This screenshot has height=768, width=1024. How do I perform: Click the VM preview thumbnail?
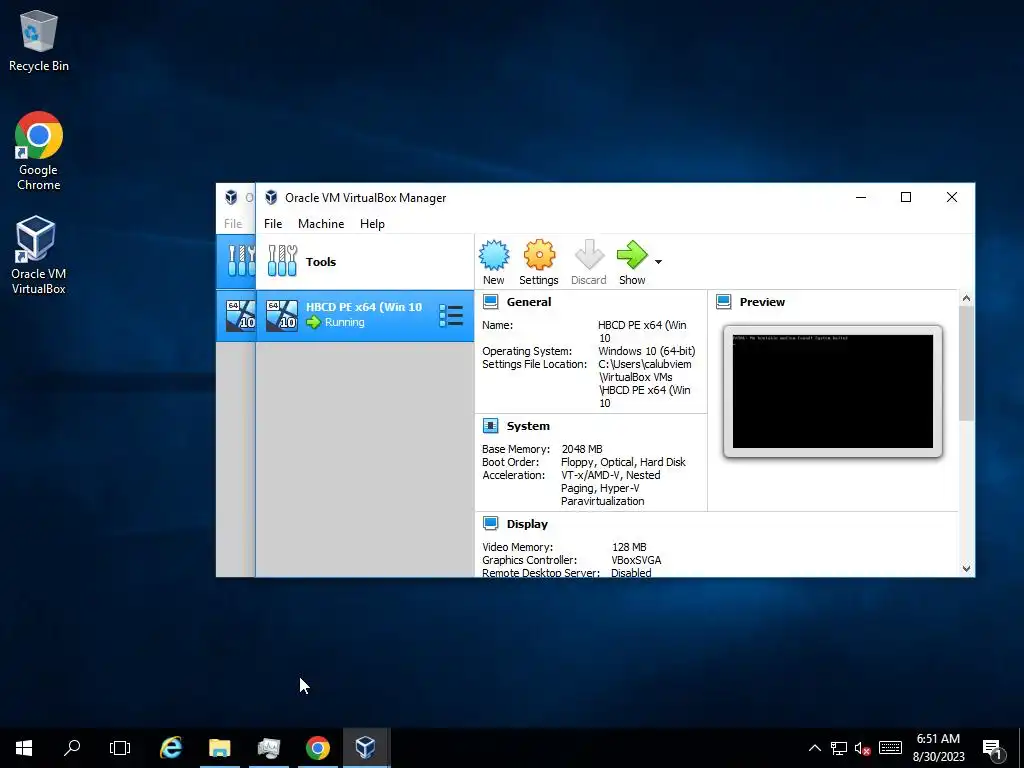point(833,391)
